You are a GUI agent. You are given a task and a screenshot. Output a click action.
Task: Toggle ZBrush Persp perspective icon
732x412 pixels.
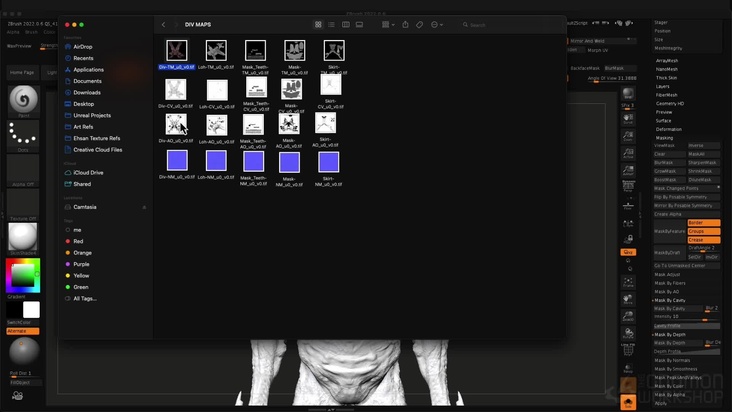click(x=628, y=187)
